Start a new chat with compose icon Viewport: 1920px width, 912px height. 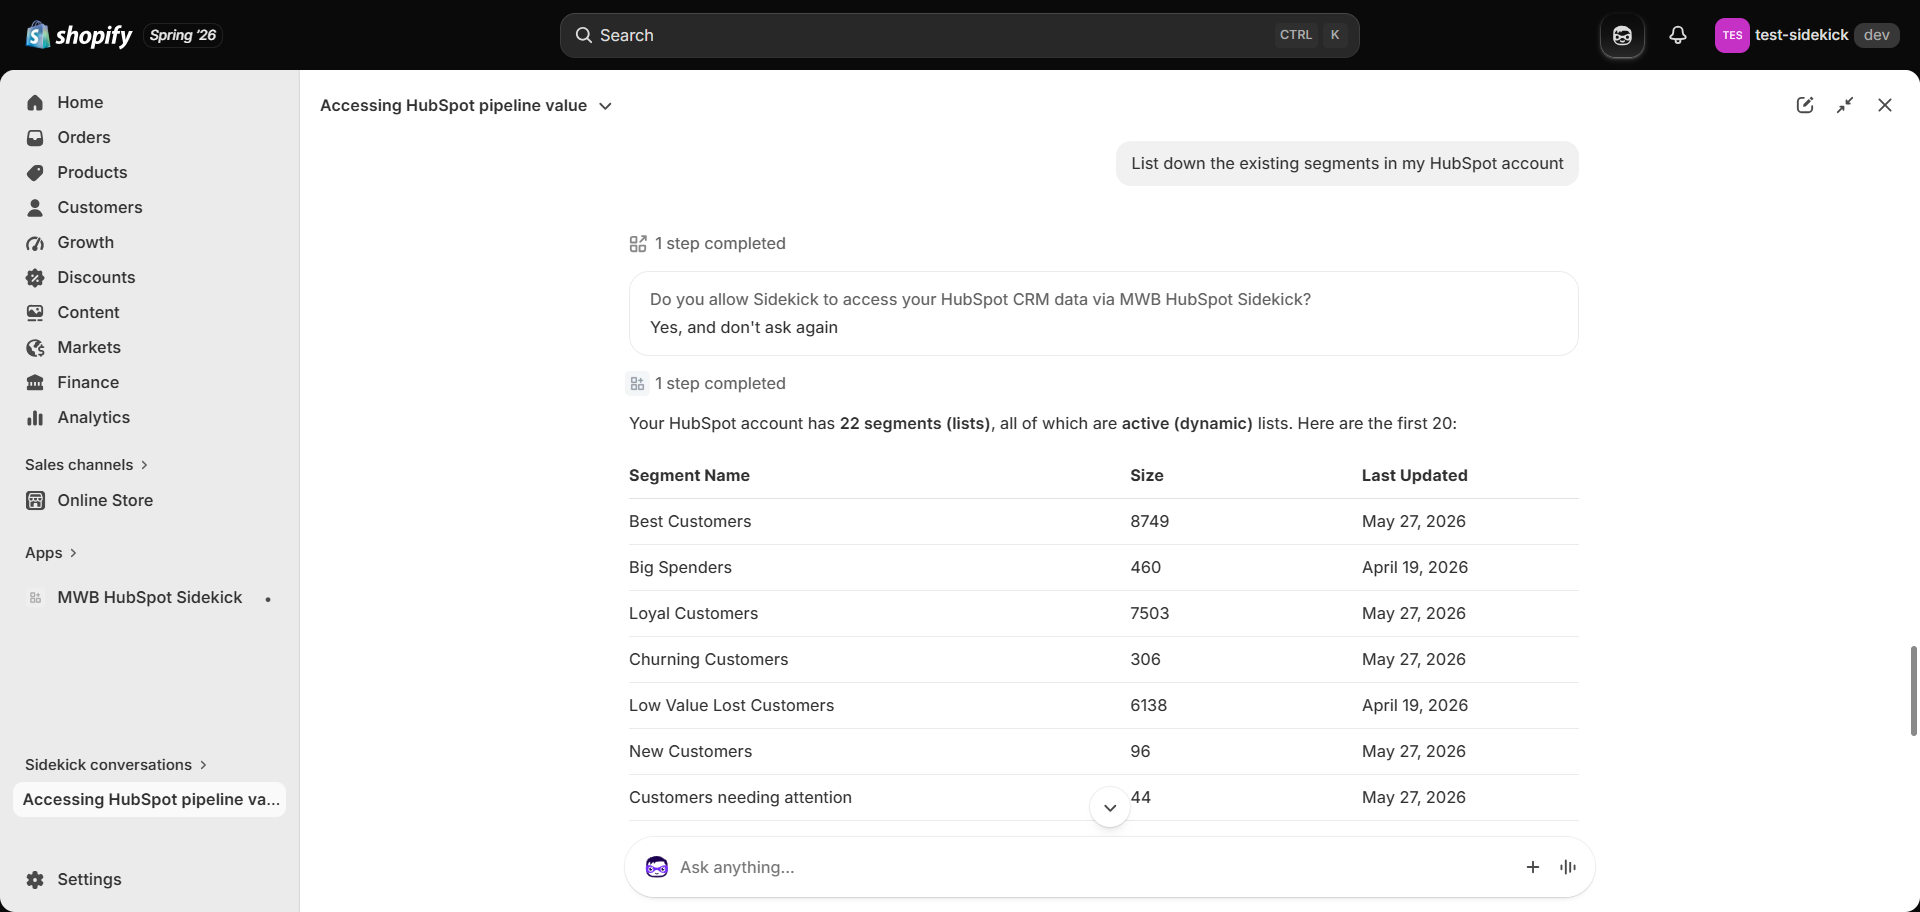[x=1805, y=105]
